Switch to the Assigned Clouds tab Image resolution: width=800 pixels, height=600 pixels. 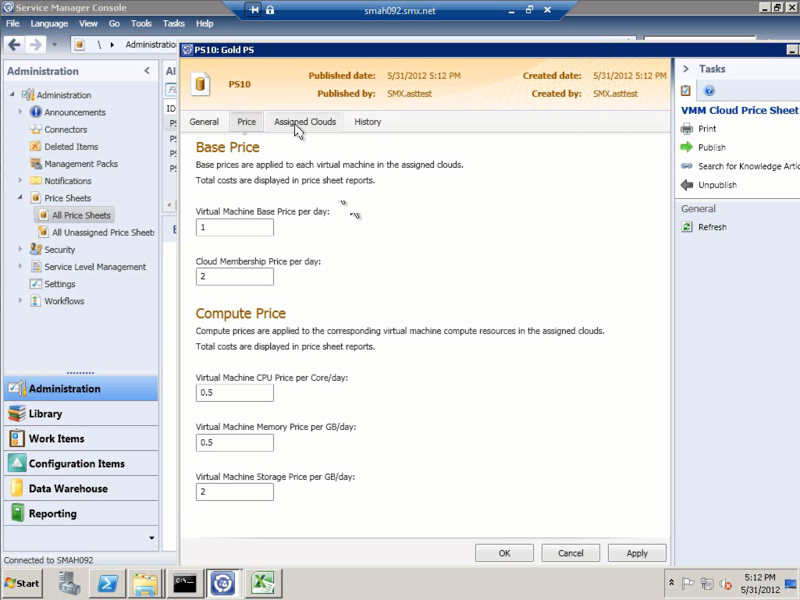305,122
